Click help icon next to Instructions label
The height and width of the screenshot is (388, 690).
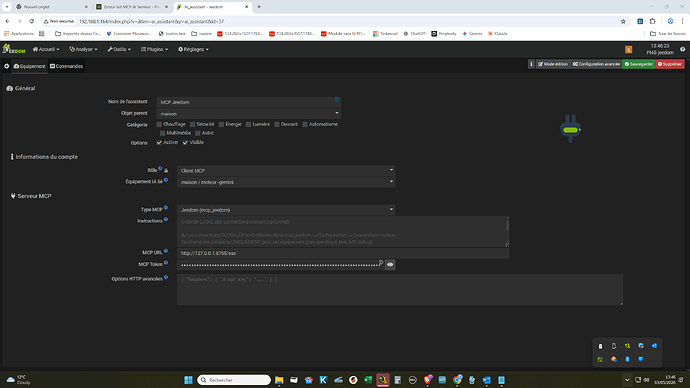point(166,219)
